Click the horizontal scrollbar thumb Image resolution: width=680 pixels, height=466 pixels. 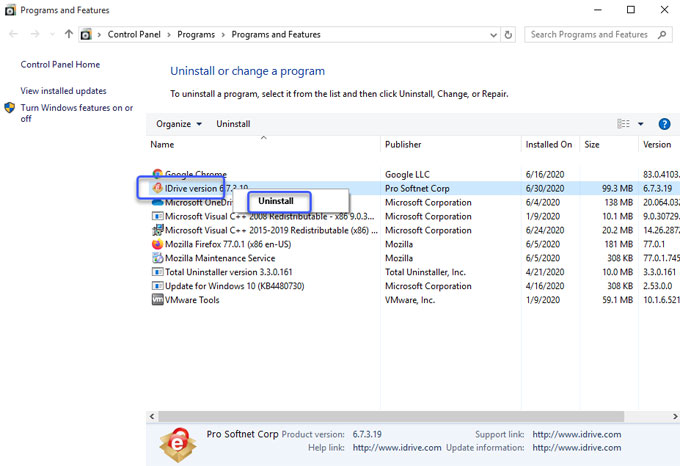[x=391, y=417]
